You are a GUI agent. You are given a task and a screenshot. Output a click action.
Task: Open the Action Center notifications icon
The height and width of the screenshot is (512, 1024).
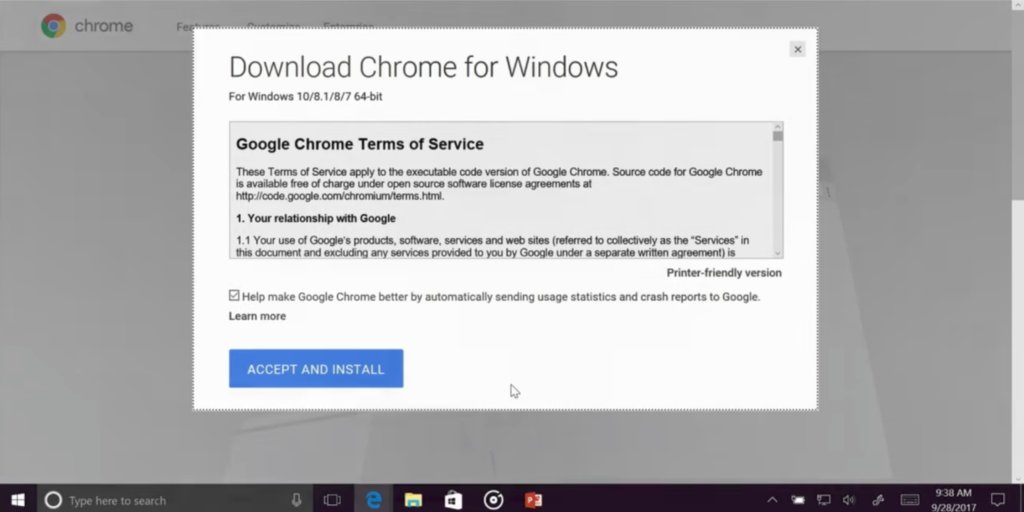tap(997, 500)
